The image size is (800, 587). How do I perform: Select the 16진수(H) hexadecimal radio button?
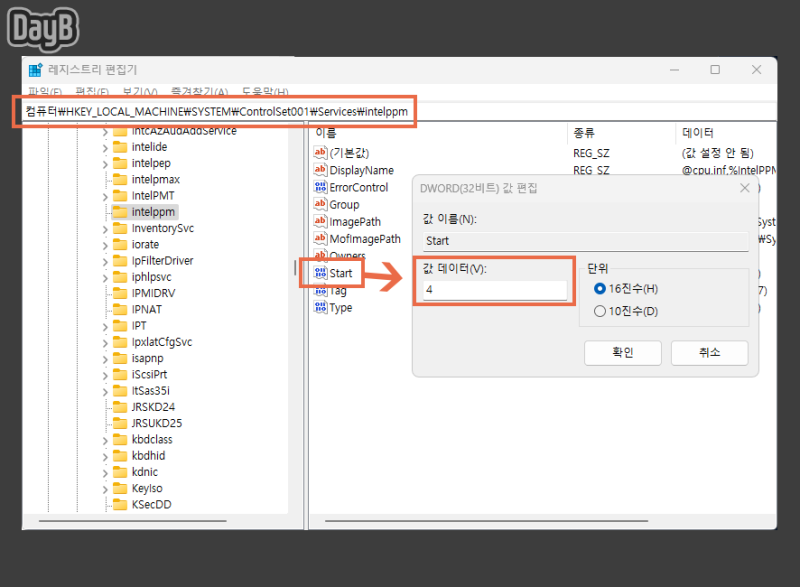coord(600,289)
